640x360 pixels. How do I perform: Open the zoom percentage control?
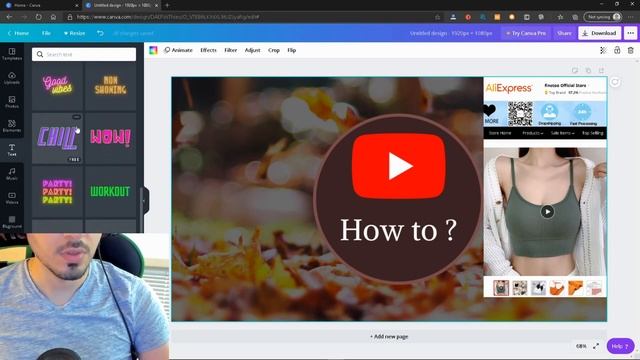(x=581, y=346)
